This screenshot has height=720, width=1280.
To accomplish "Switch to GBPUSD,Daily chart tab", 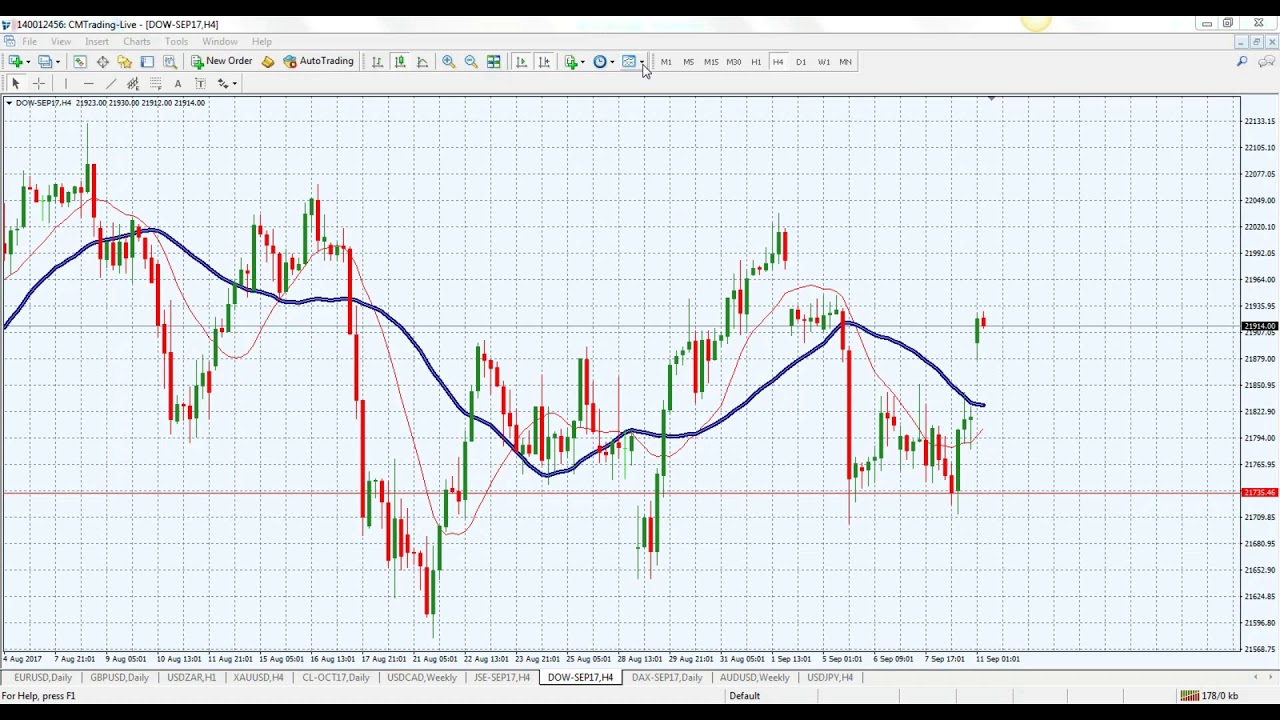I will [119, 678].
